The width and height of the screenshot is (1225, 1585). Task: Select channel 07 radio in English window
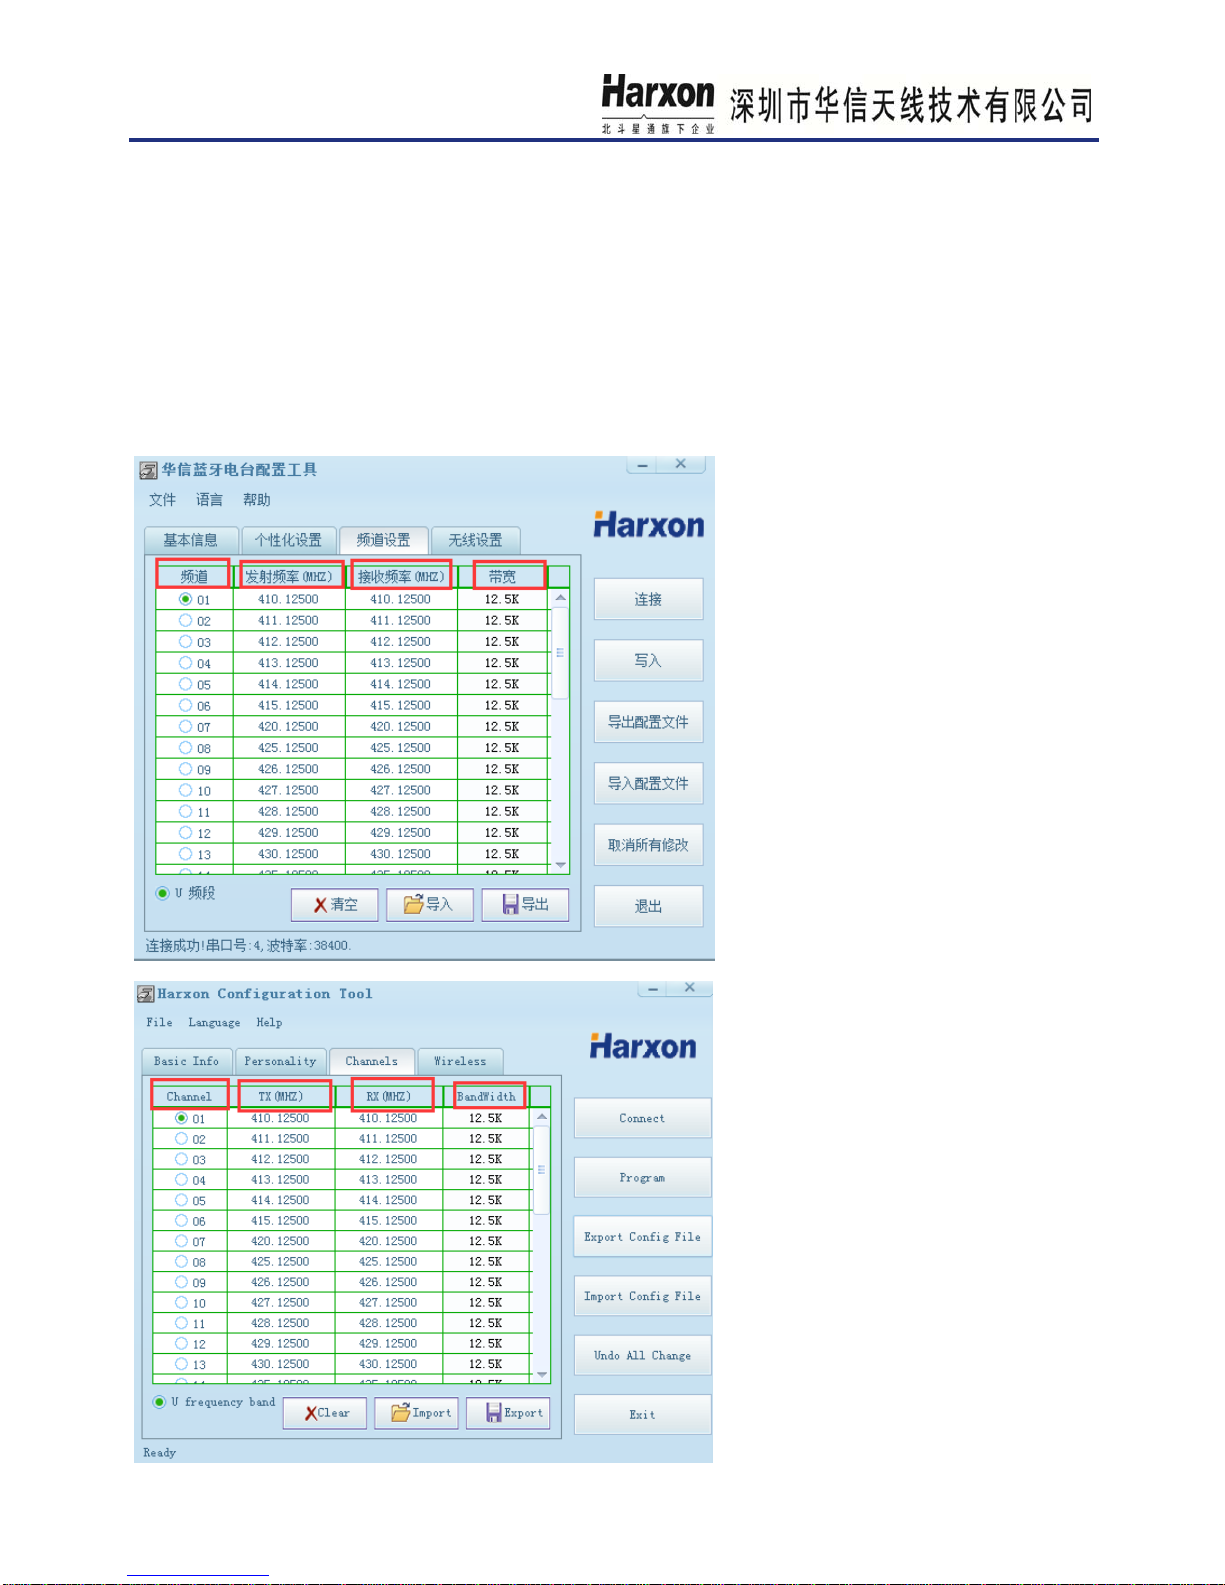pyautogui.click(x=181, y=1241)
